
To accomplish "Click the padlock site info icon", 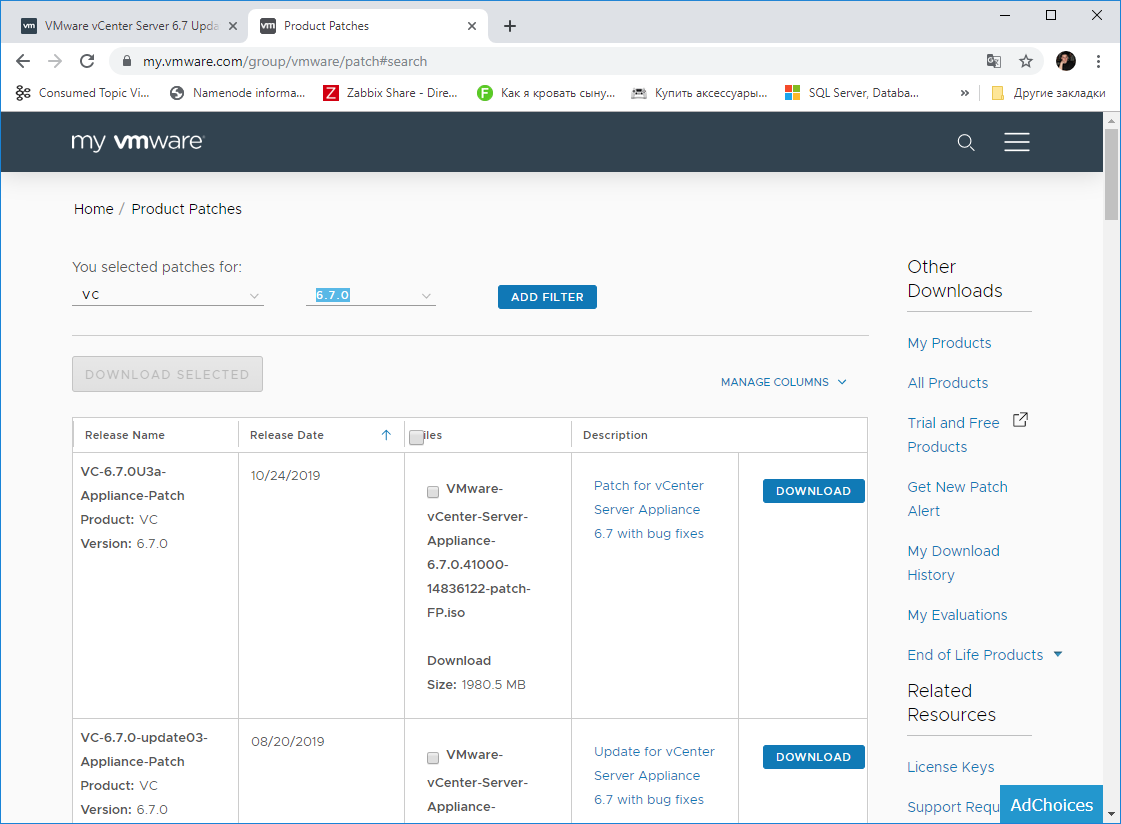I will point(127,61).
